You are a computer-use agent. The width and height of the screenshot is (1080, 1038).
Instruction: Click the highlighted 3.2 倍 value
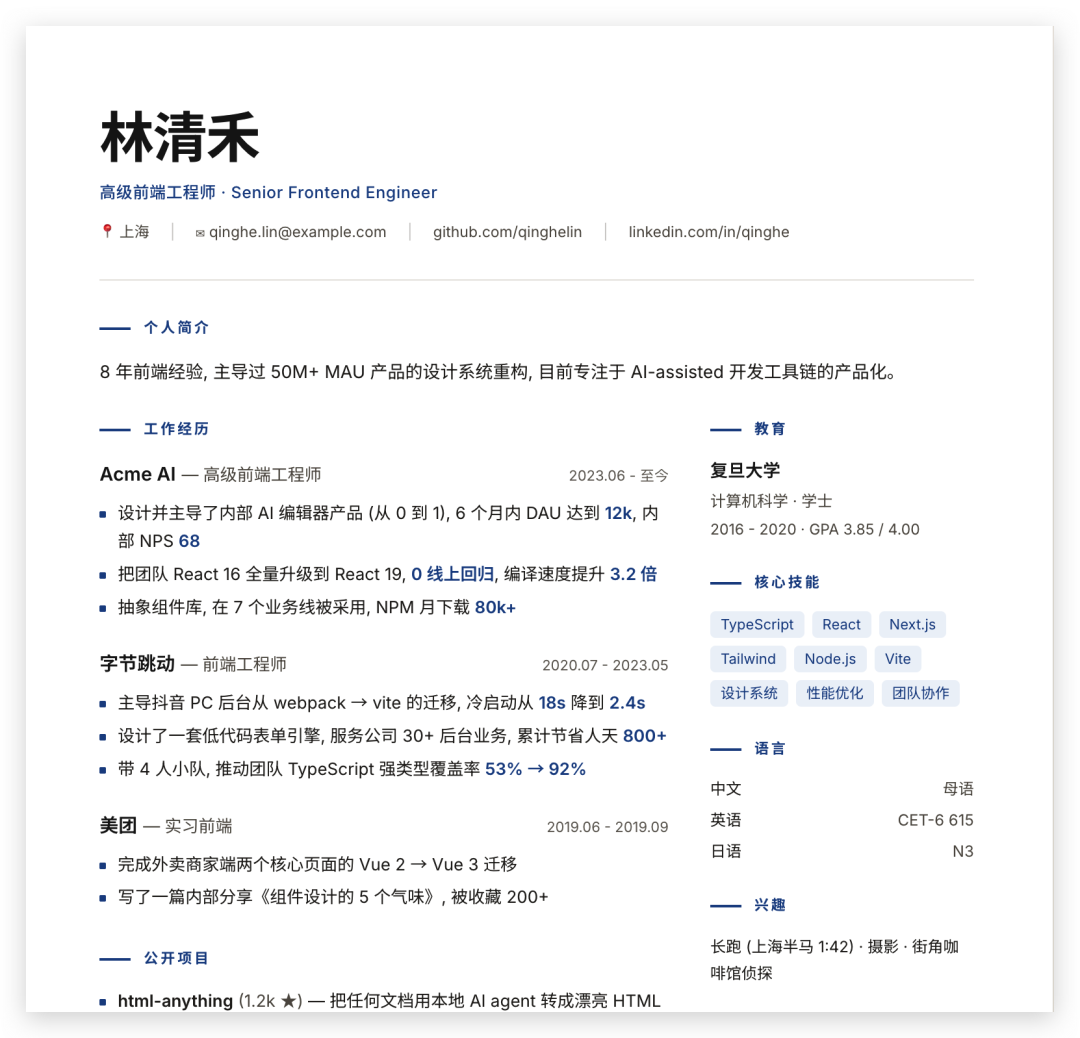tap(633, 574)
